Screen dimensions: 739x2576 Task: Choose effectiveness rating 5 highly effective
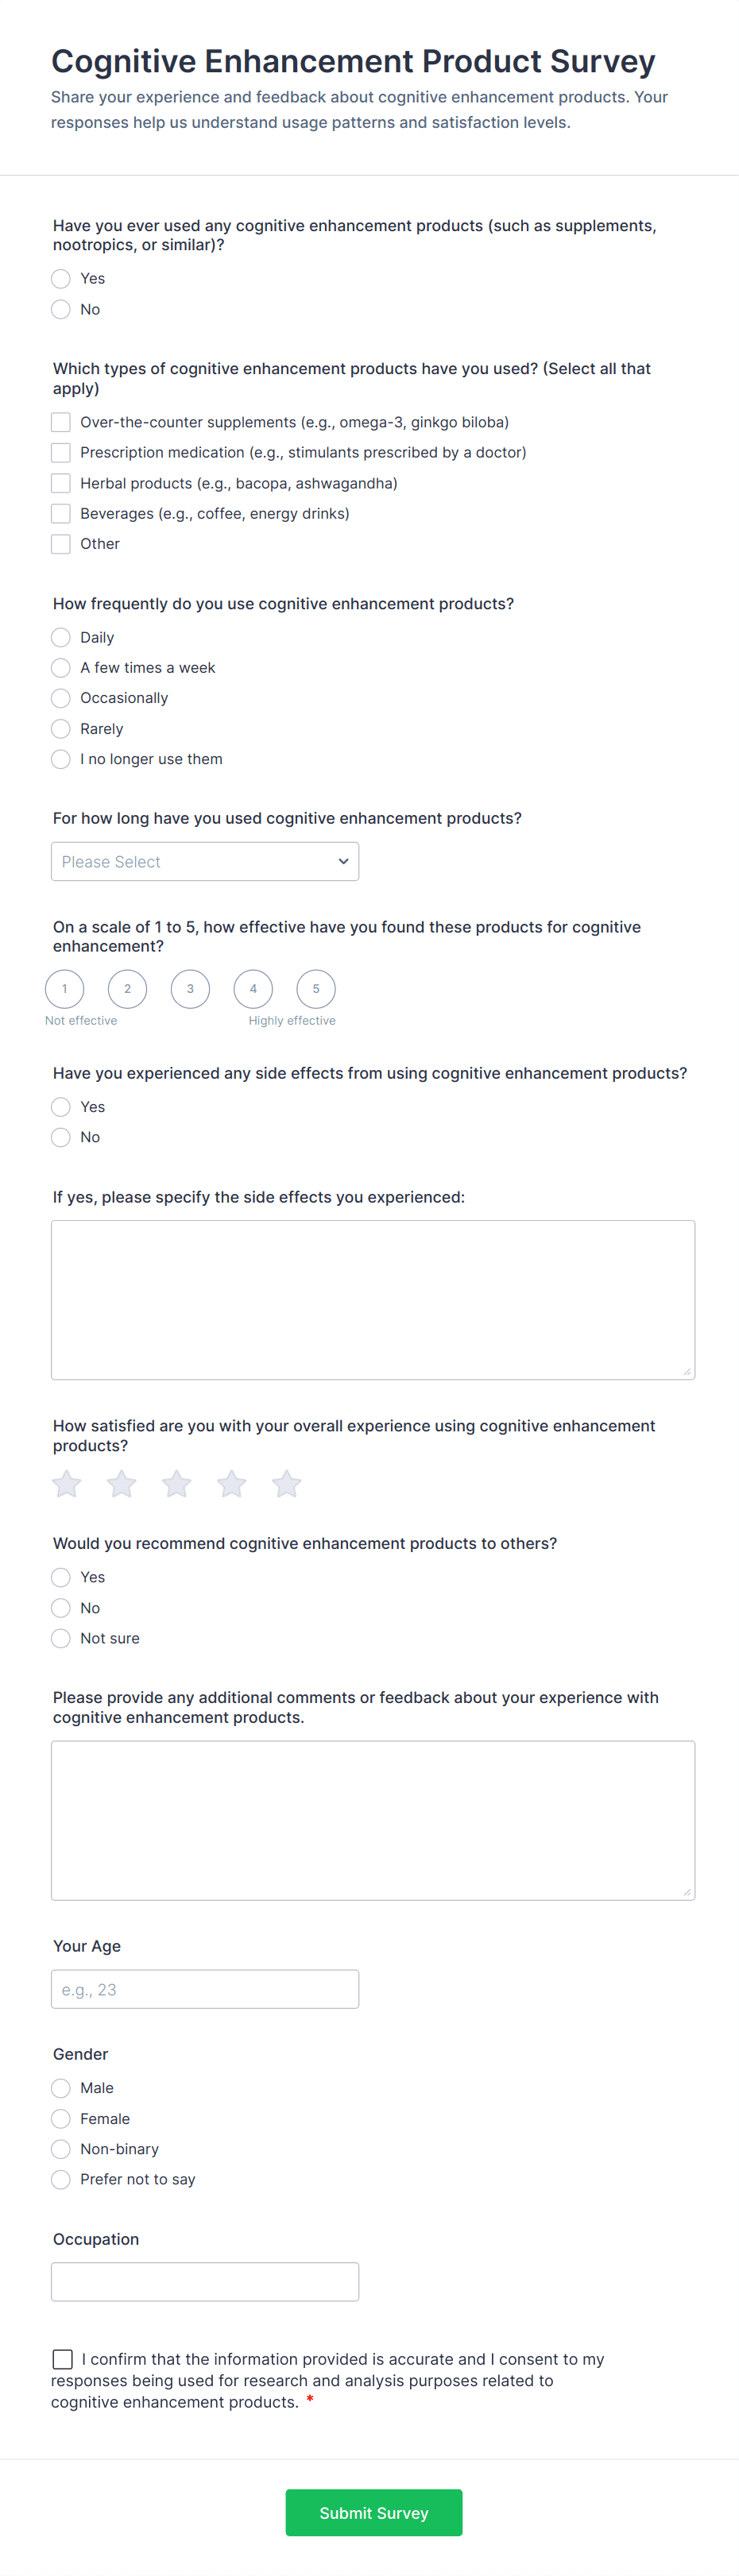[316, 989]
